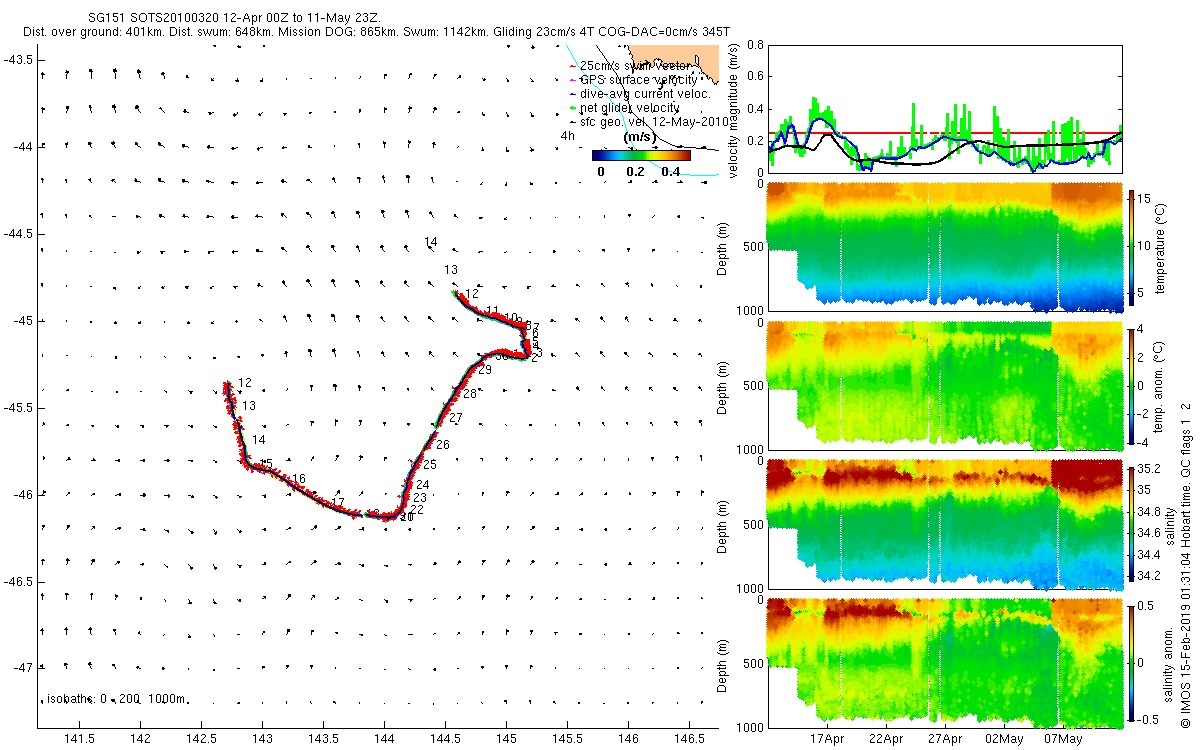
Task: Click the horizontal velocity colorbar in the map legend
Action: click(x=641, y=155)
